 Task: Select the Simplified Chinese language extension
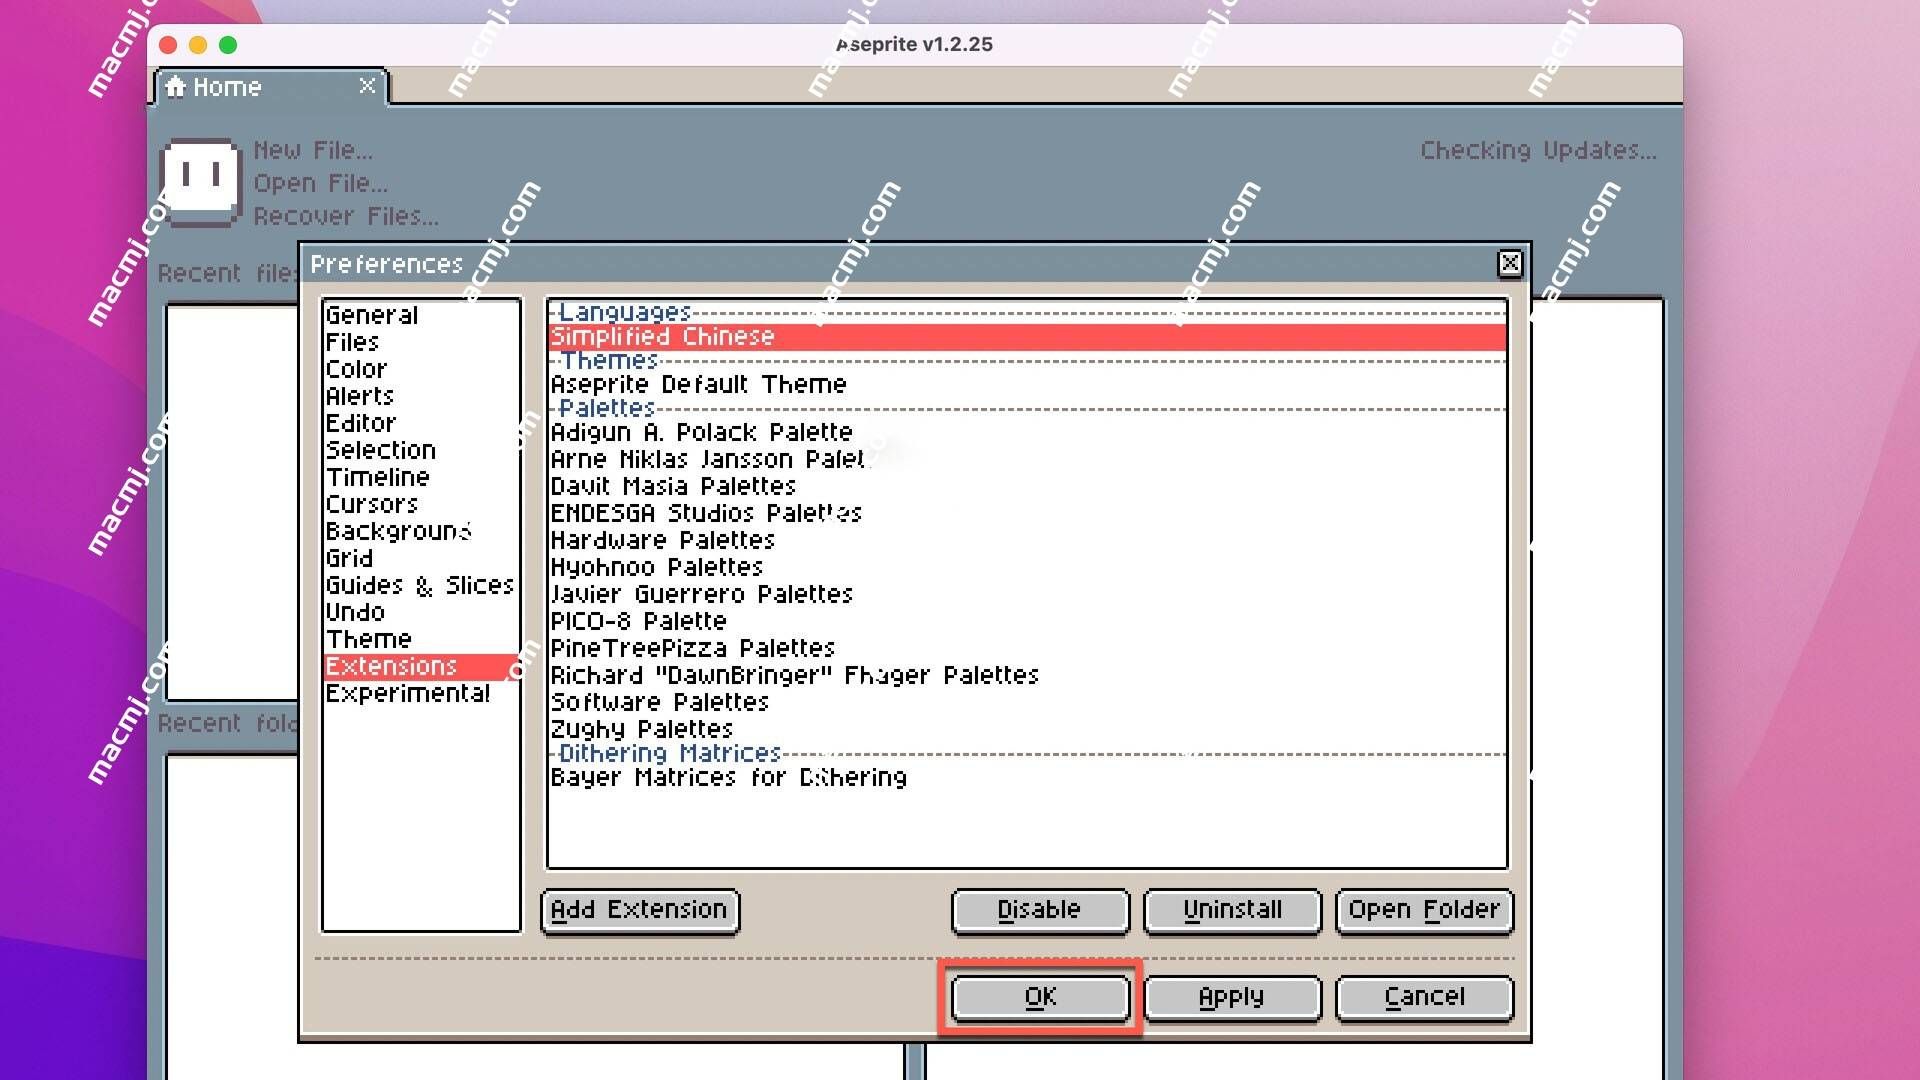point(1027,337)
